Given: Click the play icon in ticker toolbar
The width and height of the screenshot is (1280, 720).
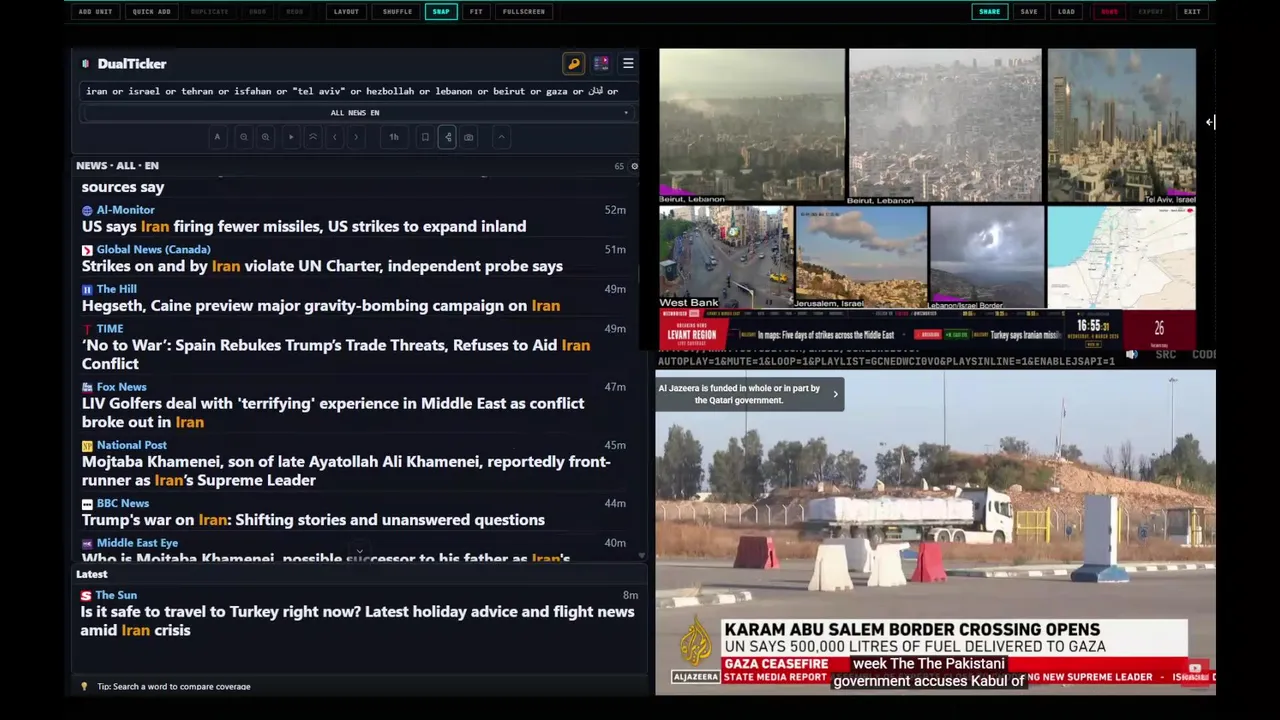Looking at the screenshot, I should (x=291, y=137).
